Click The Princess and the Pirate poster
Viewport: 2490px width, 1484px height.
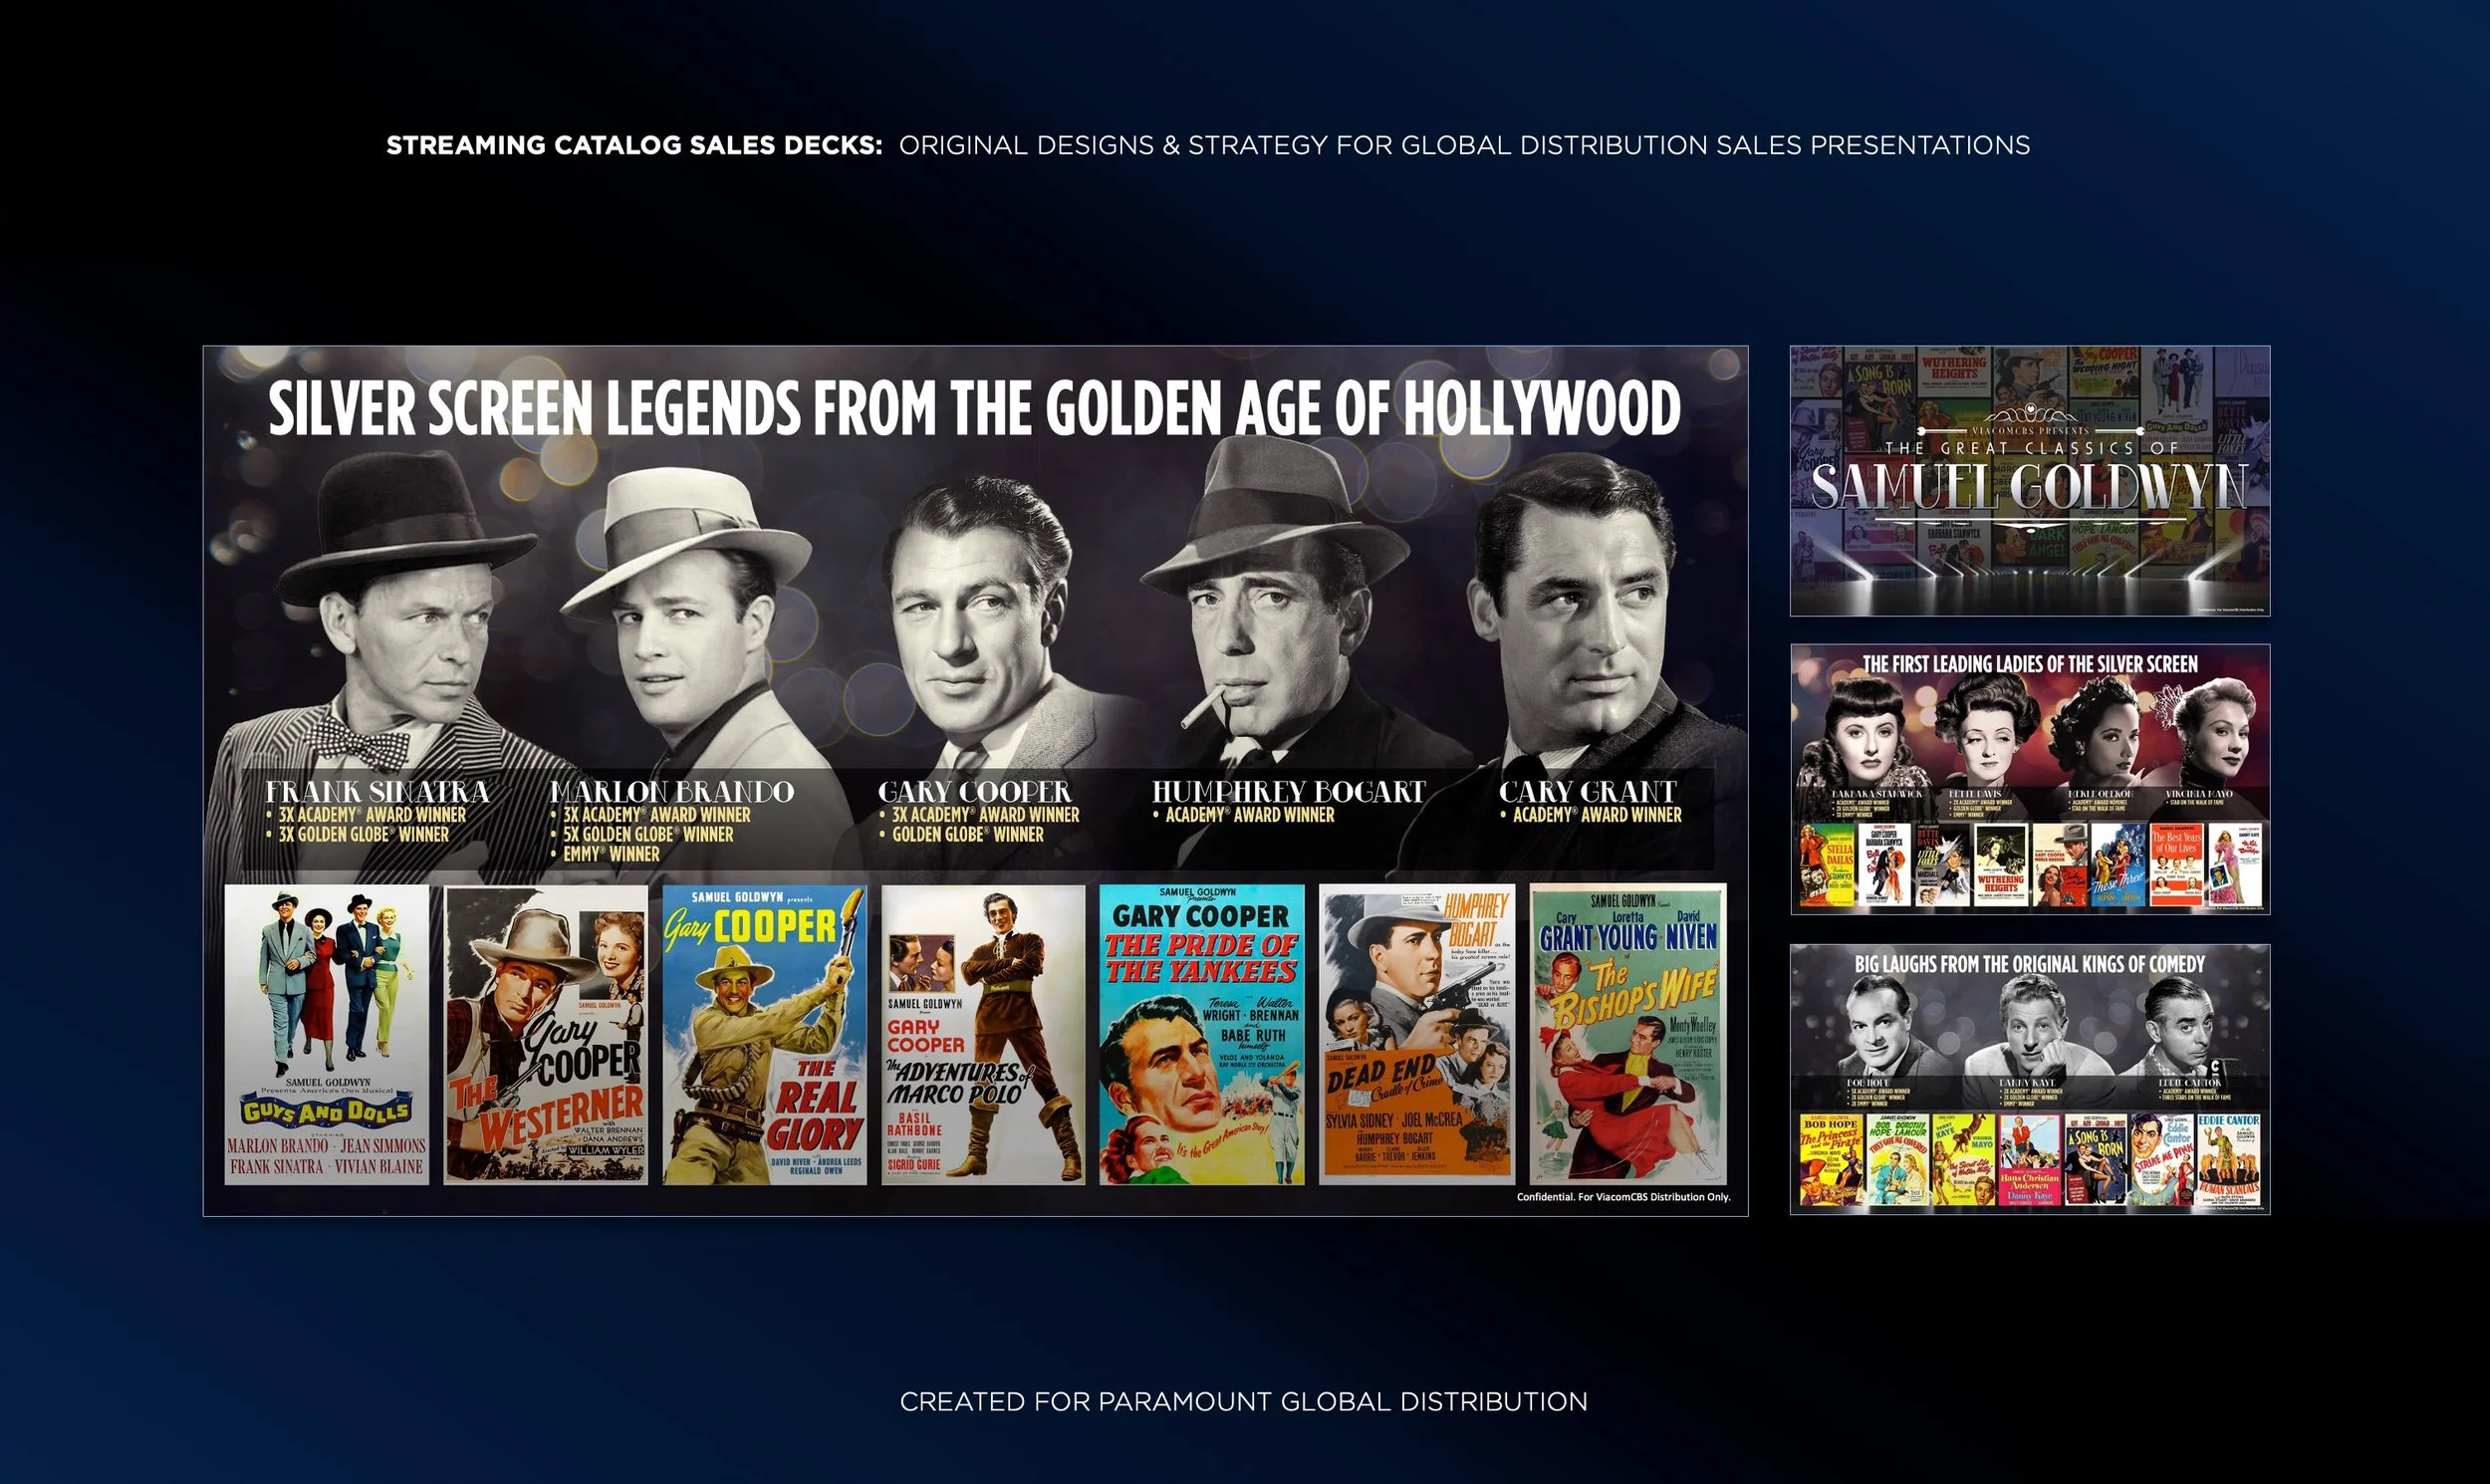click(x=1832, y=1160)
